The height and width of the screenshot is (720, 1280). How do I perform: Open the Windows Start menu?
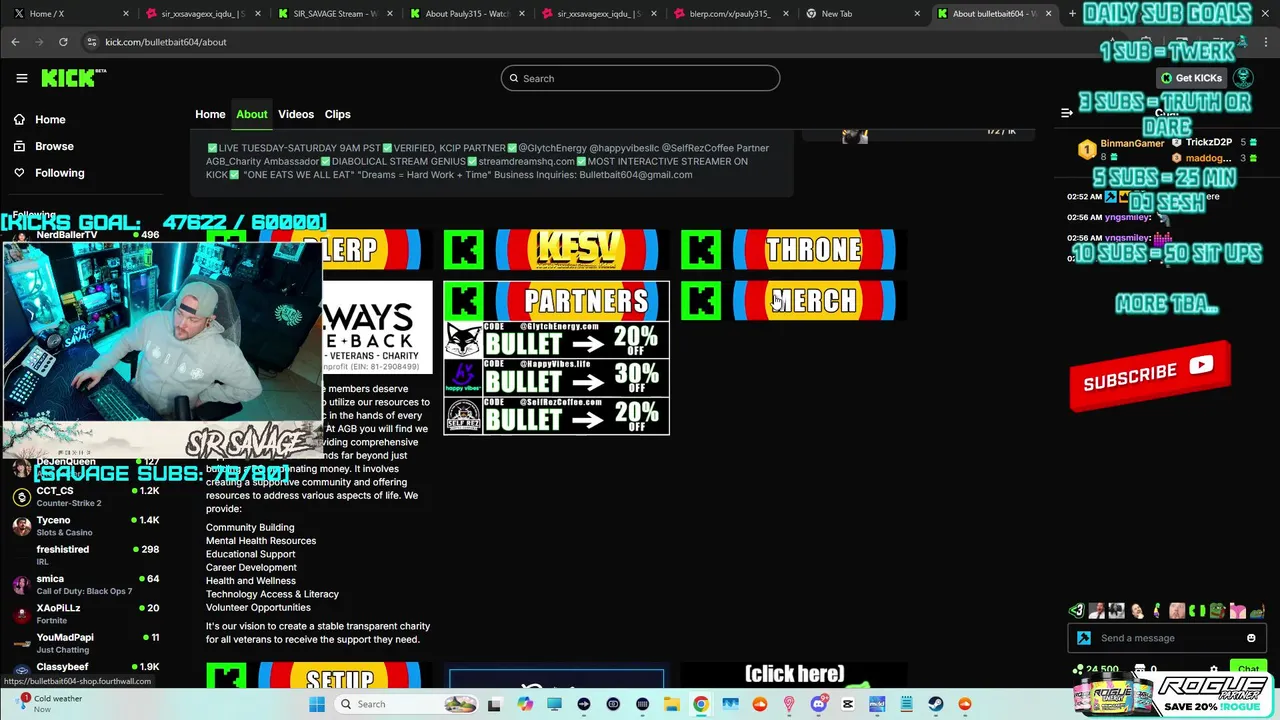317,704
